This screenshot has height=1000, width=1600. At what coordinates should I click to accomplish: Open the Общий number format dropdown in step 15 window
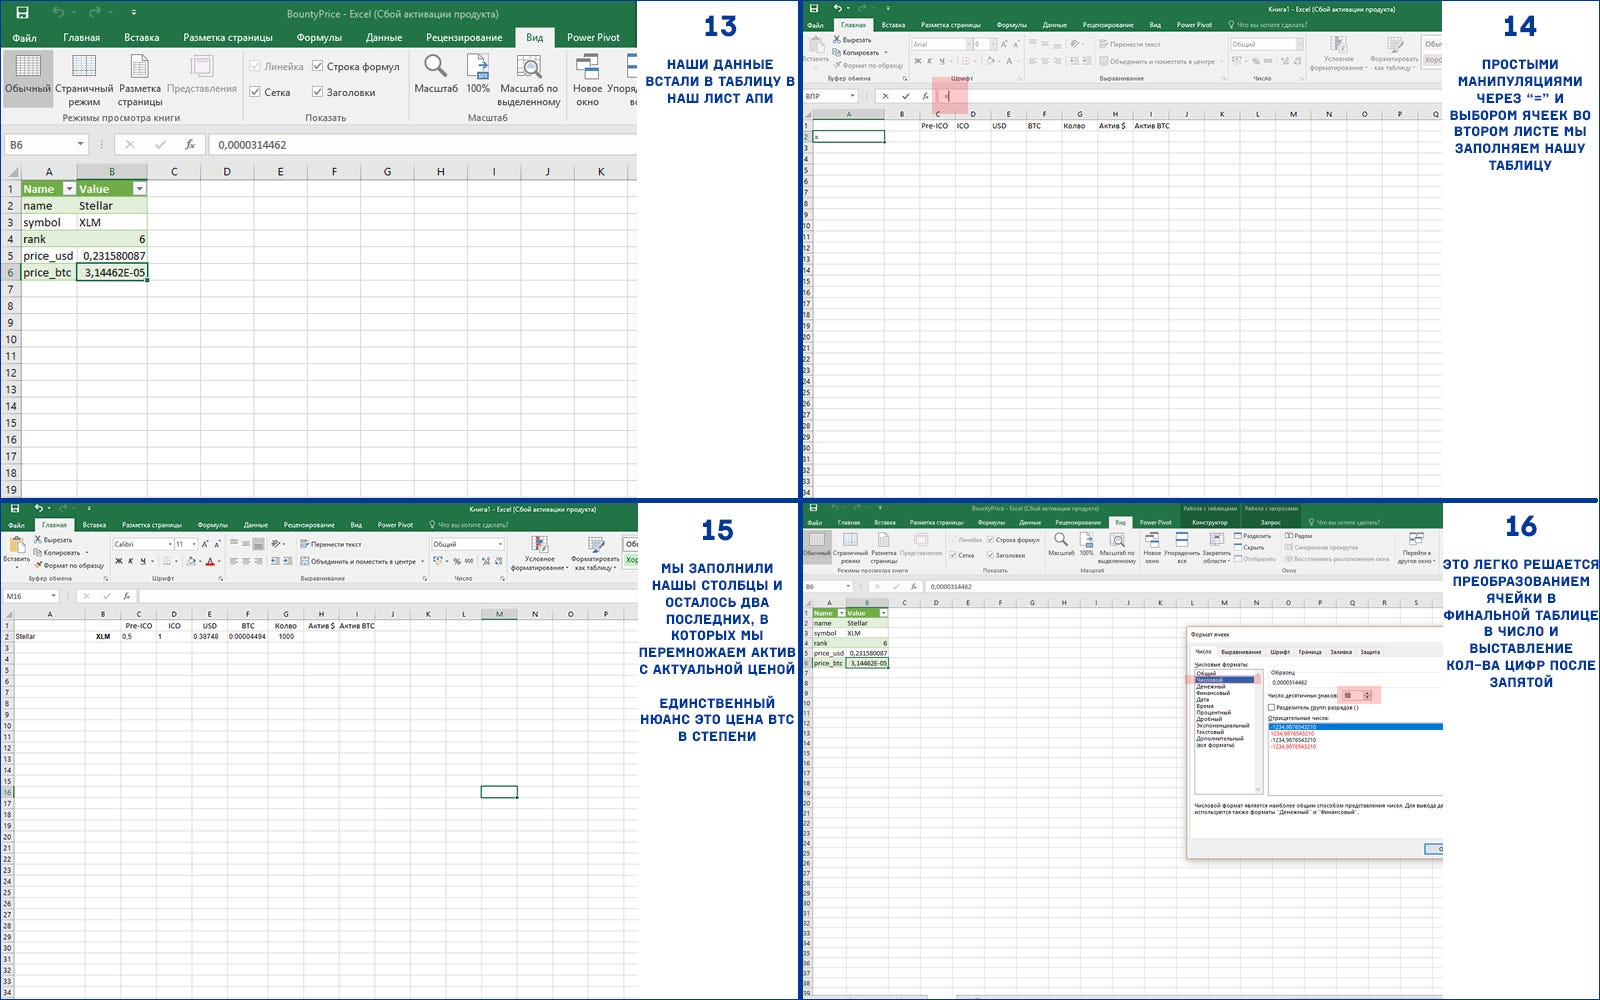500,544
